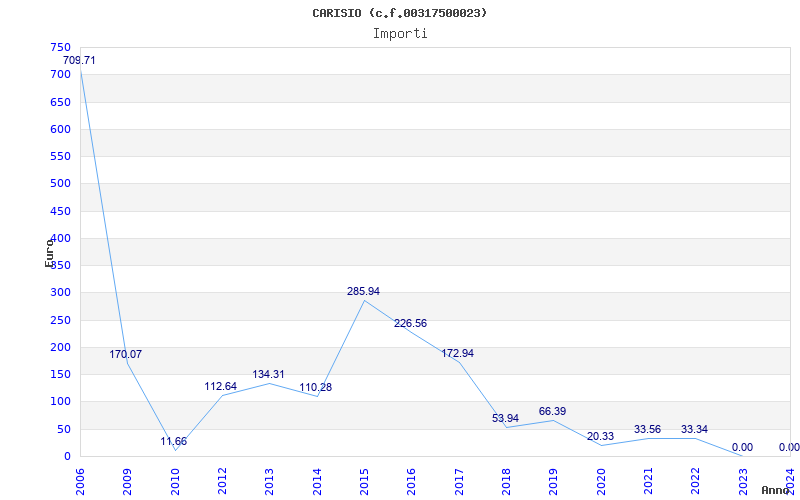Screen dimensions: 800x500
Task: Click the 709.71 data label
Action: coord(79,61)
